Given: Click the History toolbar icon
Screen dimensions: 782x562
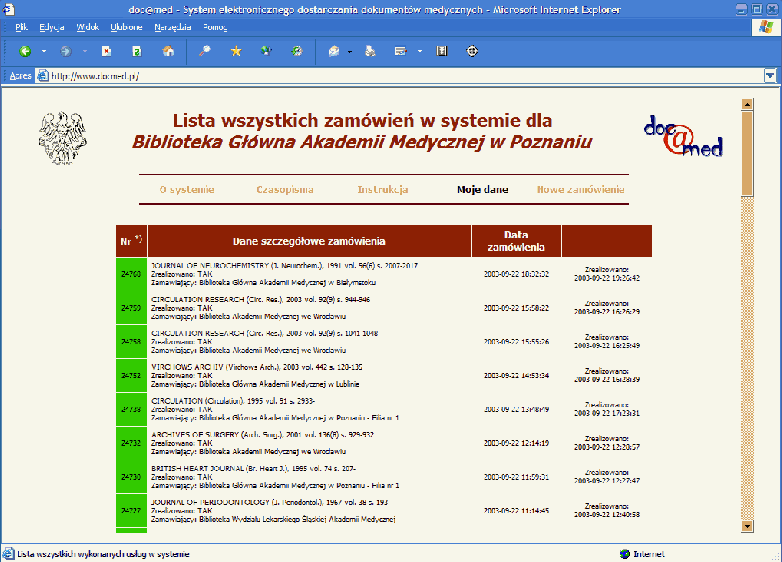Looking at the screenshot, I should 297,51.
